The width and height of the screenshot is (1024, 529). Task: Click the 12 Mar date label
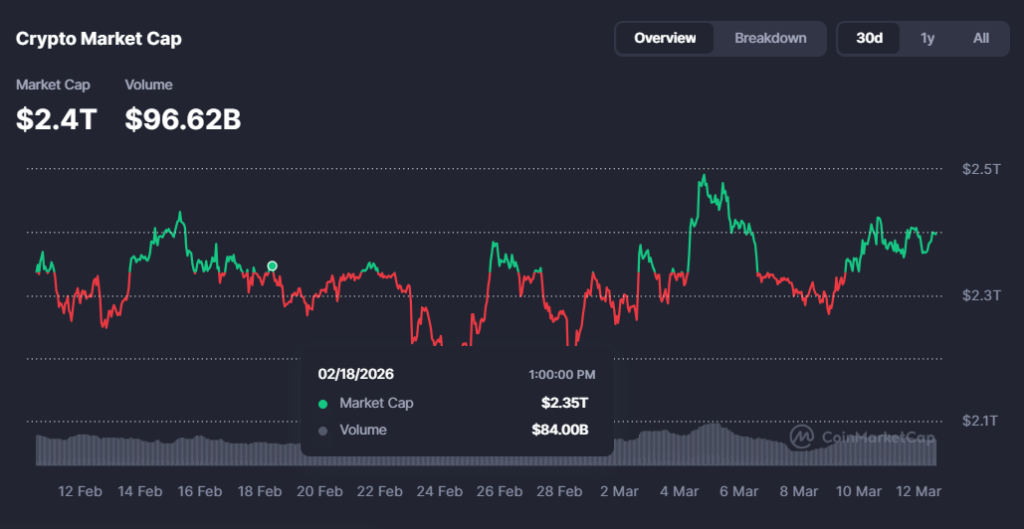(x=919, y=491)
